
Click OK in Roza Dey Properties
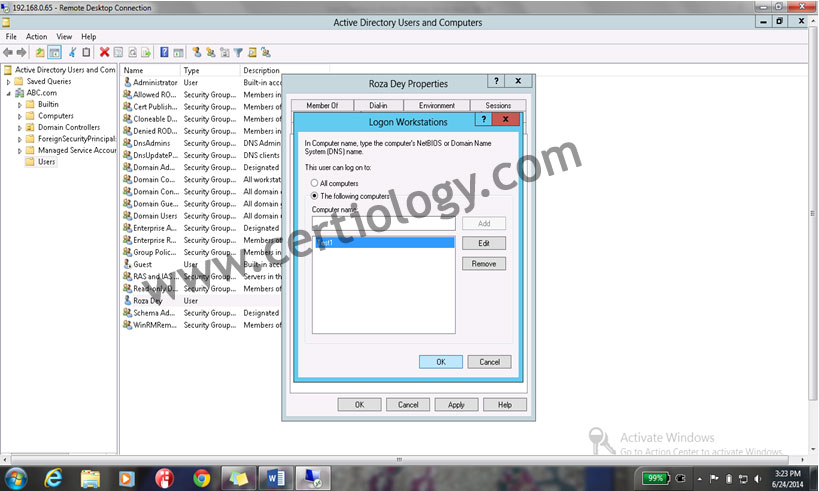(x=359, y=405)
